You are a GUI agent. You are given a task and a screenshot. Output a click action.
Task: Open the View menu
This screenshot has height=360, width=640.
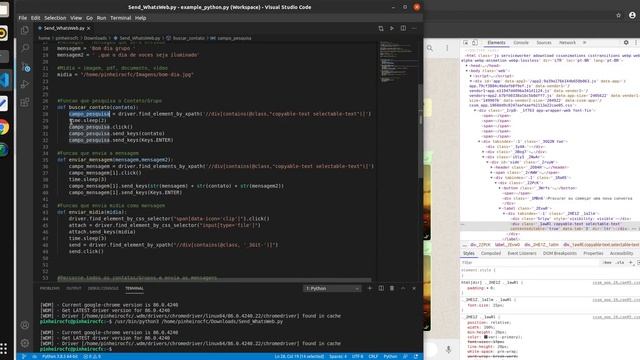click(x=76, y=18)
